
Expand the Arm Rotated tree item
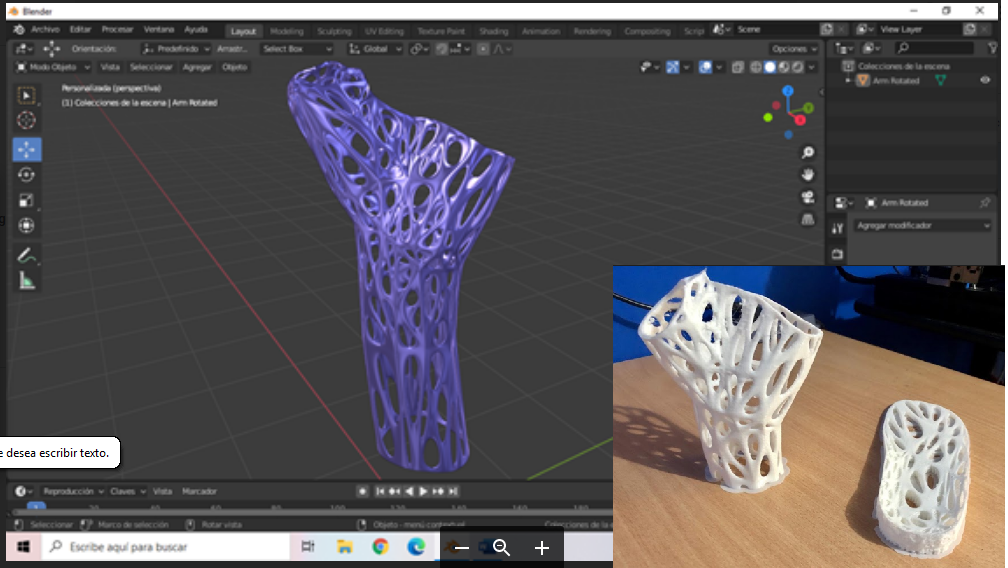coord(849,81)
